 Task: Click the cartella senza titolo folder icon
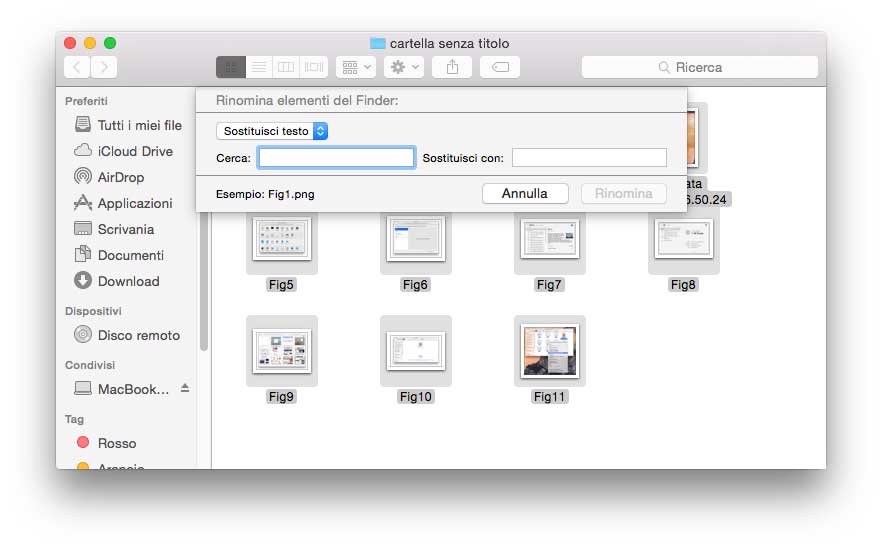pyautogui.click(x=377, y=43)
